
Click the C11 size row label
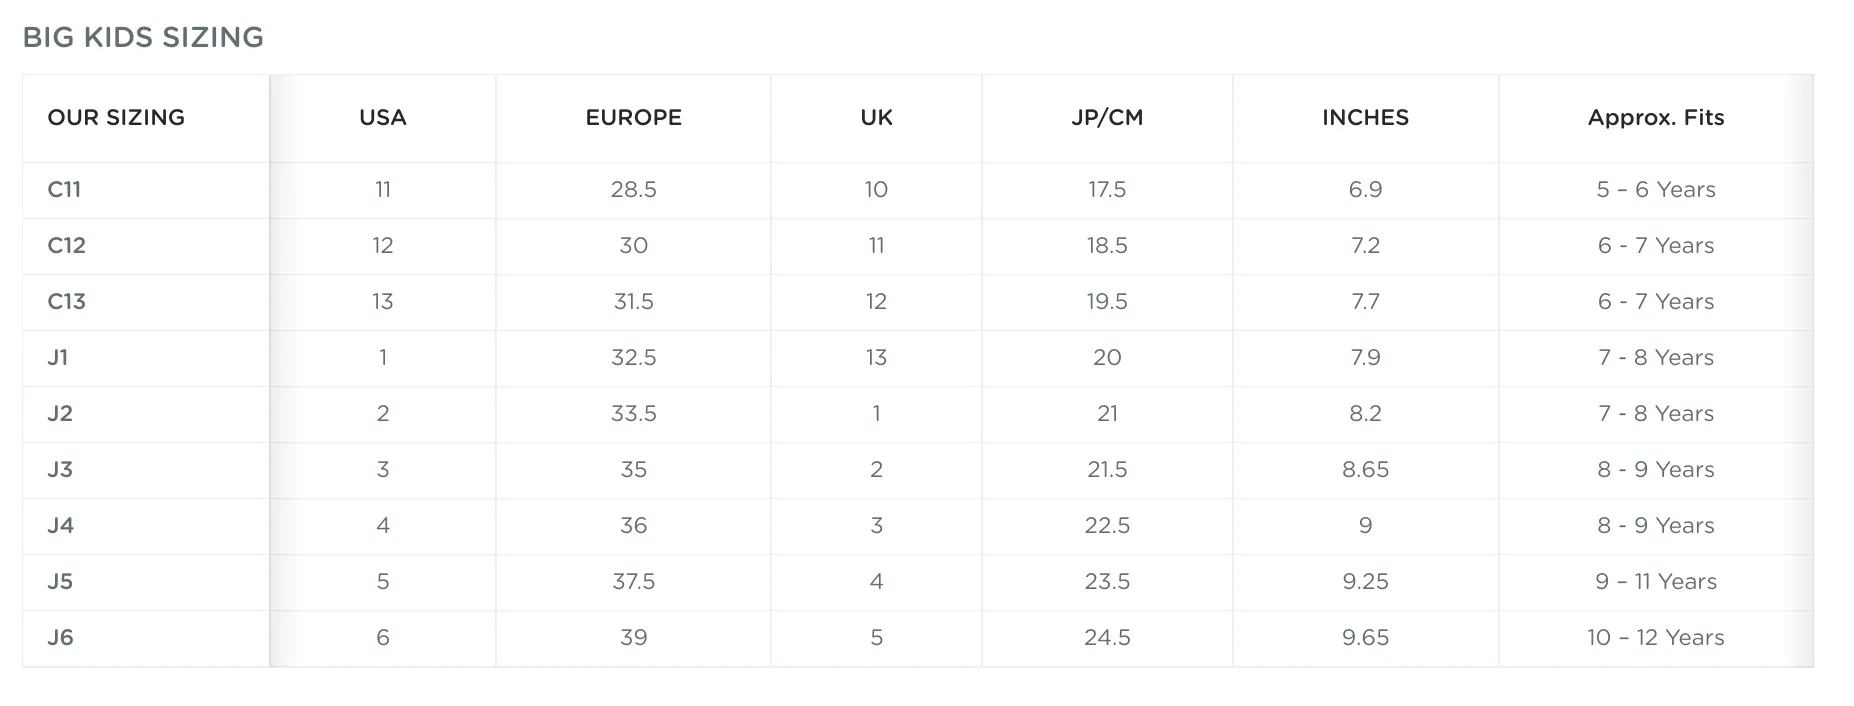[x=65, y=189]
